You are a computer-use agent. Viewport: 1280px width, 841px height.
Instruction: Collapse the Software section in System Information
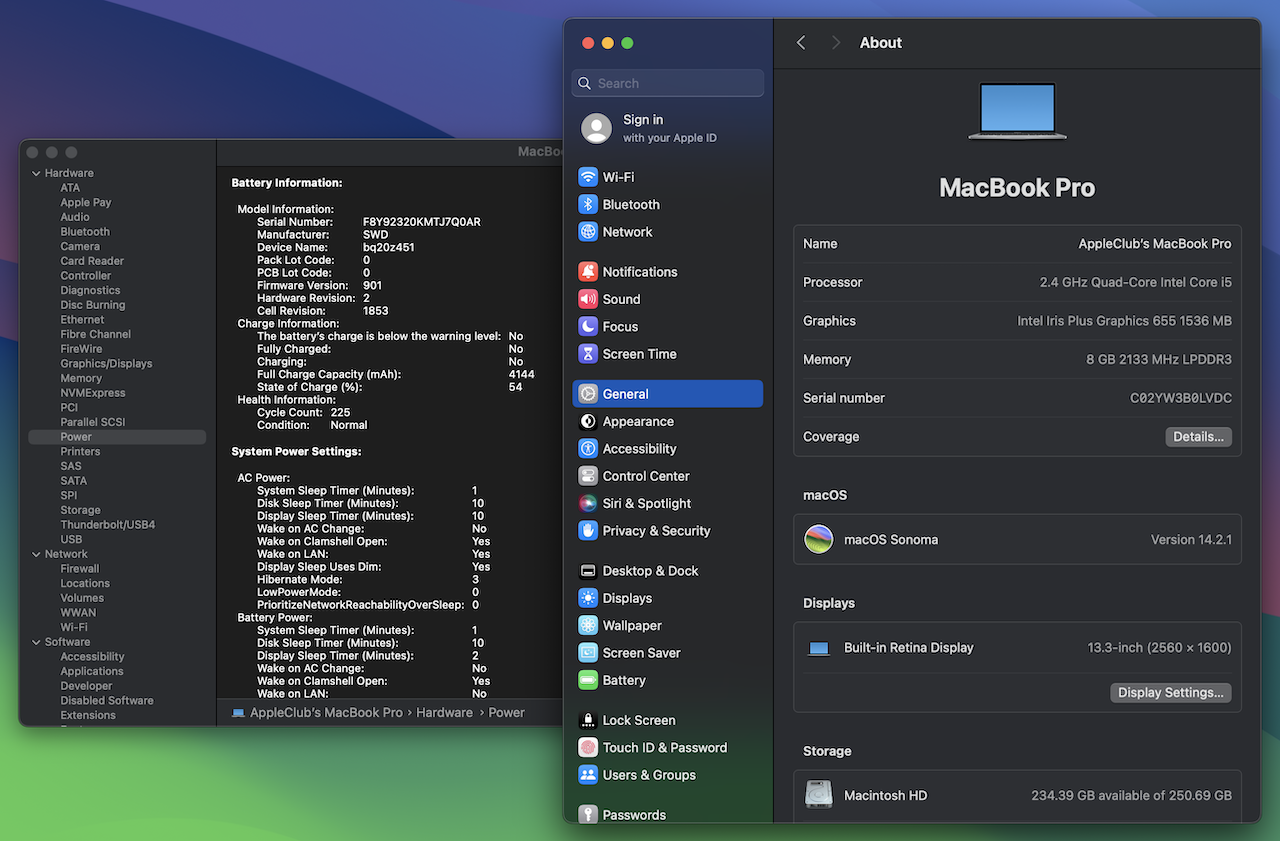36,642
